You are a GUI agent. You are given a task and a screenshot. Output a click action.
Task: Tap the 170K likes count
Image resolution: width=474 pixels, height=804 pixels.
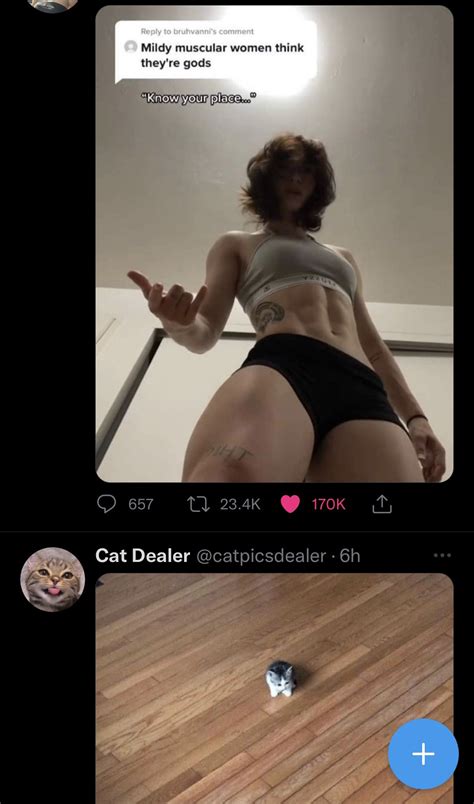tap(328, 505)
